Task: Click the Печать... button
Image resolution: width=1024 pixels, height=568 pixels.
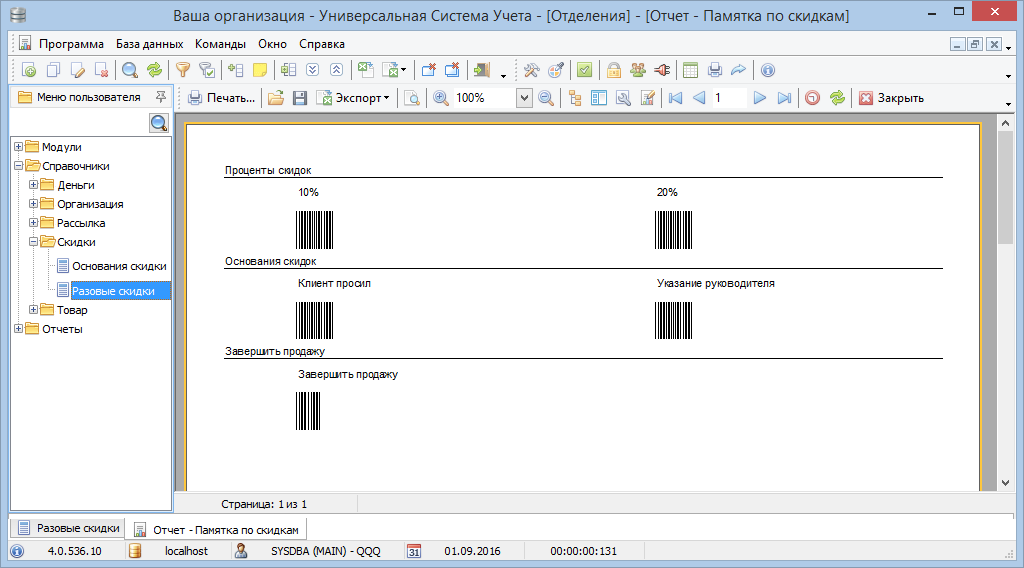Action: 222,98
